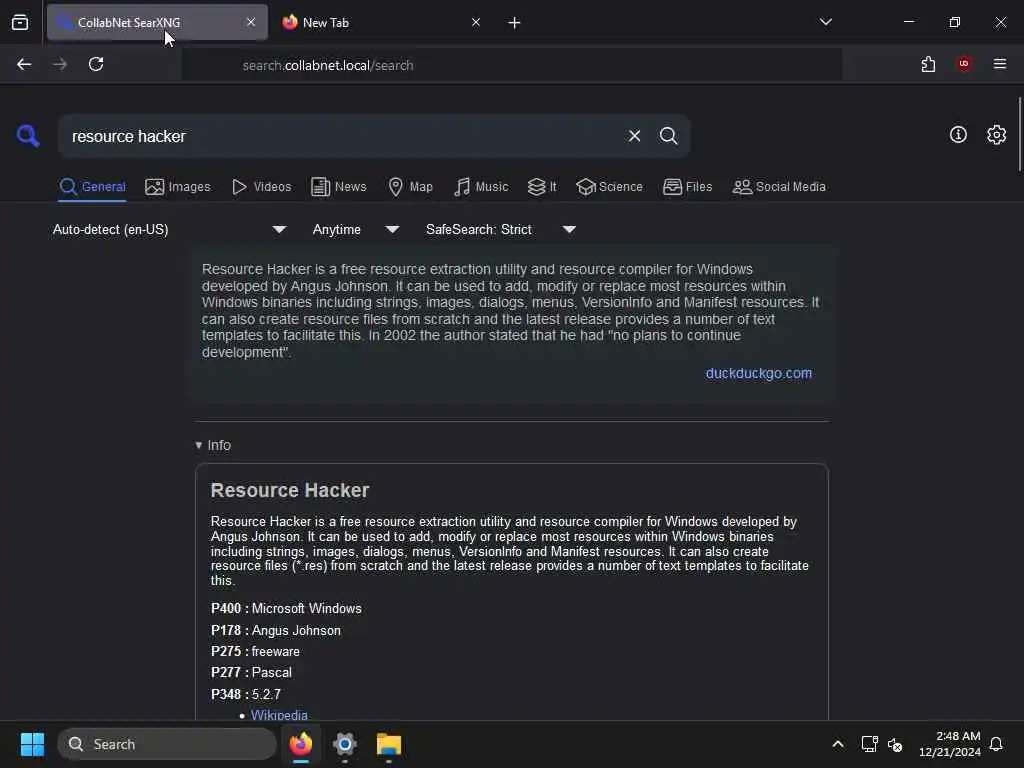Viewport: 1024px width, 768px height.
Task: Click the P277 Pascal row
Action: point(251,672)
